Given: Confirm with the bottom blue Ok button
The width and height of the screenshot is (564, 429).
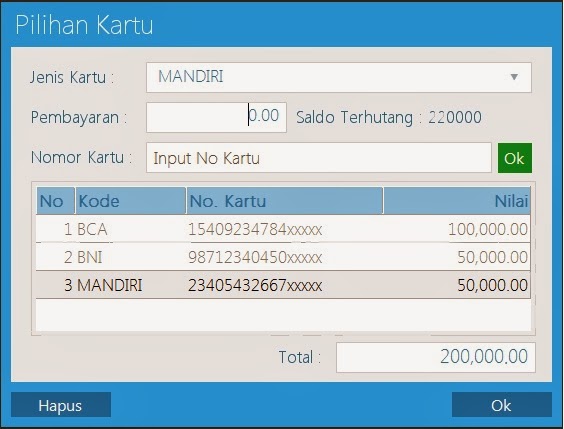Looking at the screenshot, I should click(x=501, y=405).
